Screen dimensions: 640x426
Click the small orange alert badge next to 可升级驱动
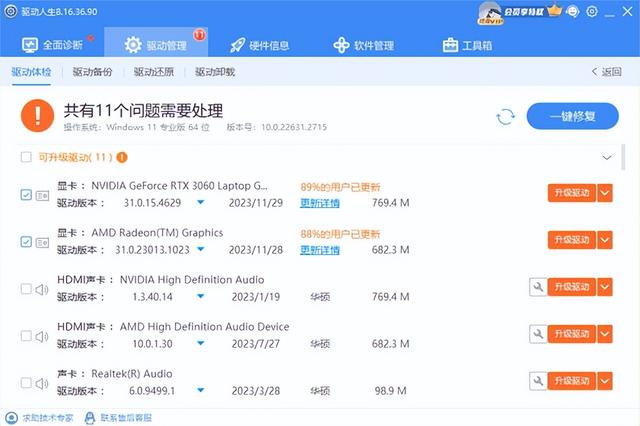[122, 157]
